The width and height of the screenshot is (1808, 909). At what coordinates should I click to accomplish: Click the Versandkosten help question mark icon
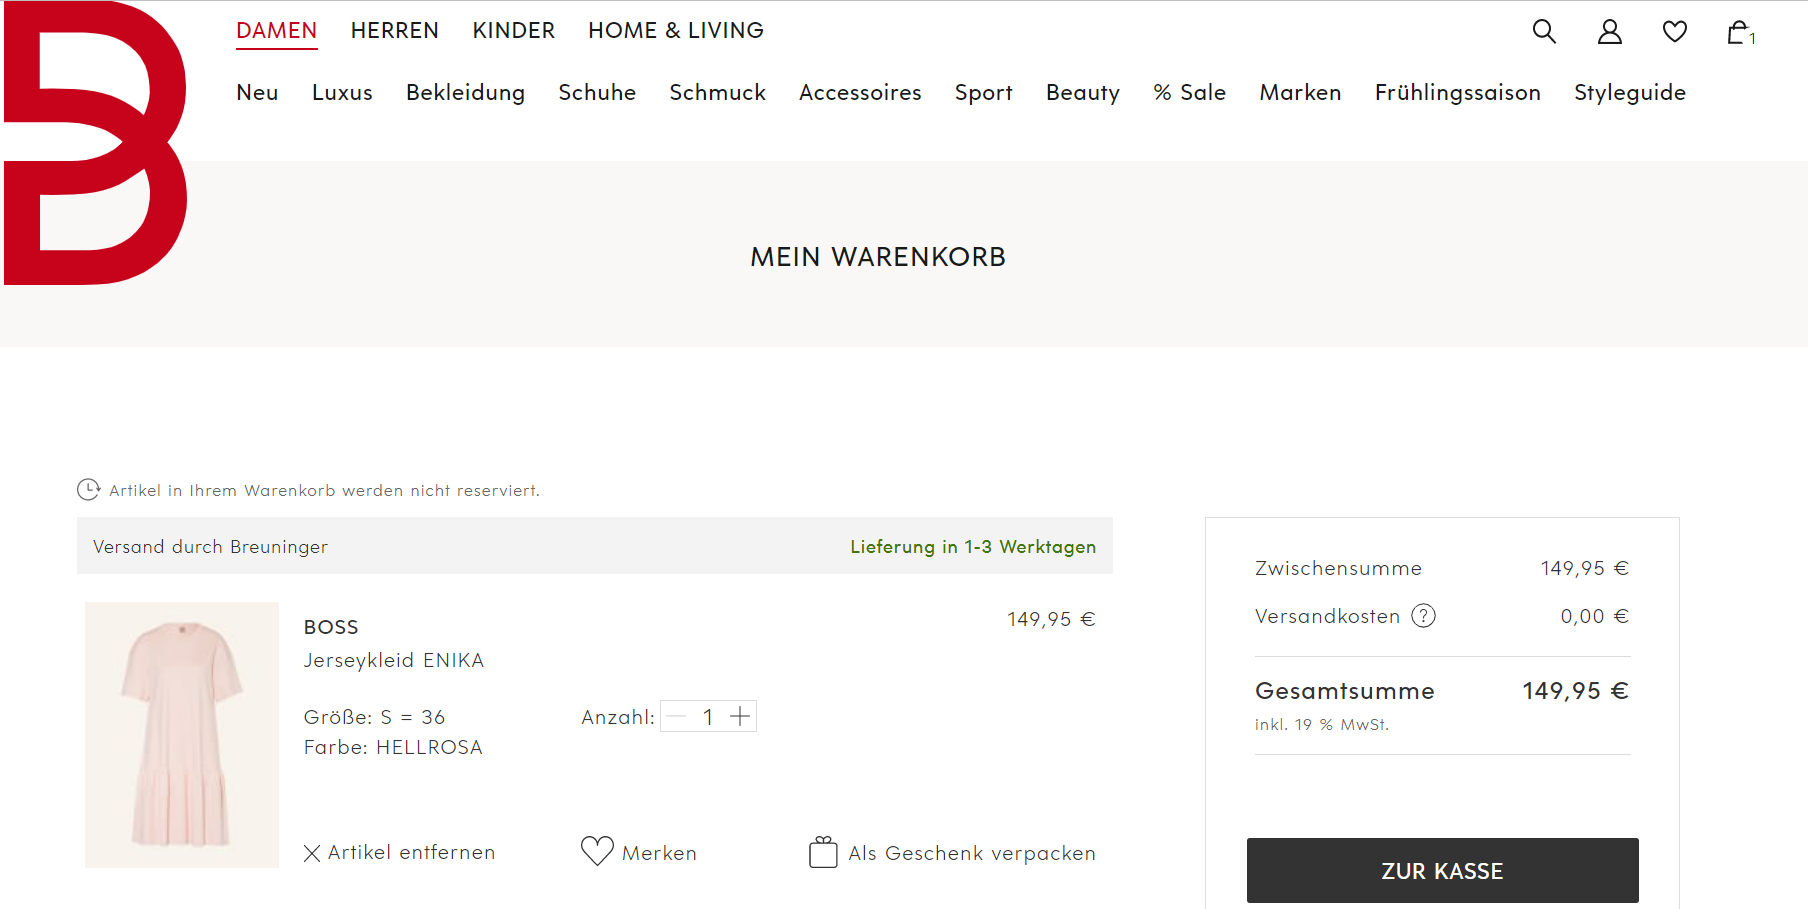click(x=1423, y=616)
